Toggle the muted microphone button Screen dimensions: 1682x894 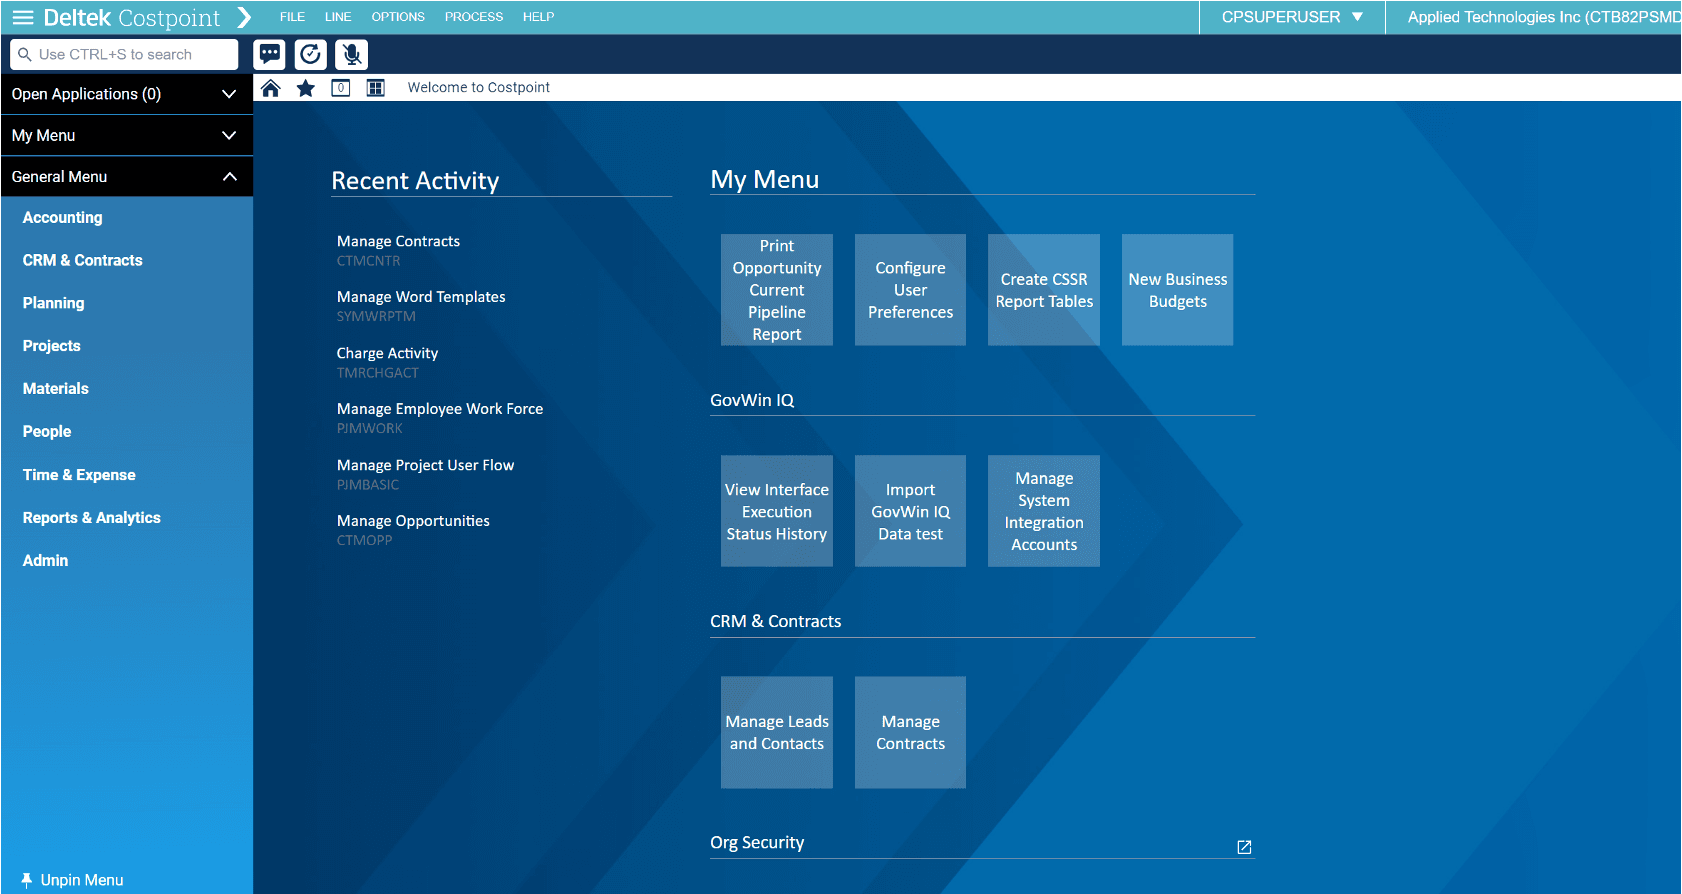(351, 54)
